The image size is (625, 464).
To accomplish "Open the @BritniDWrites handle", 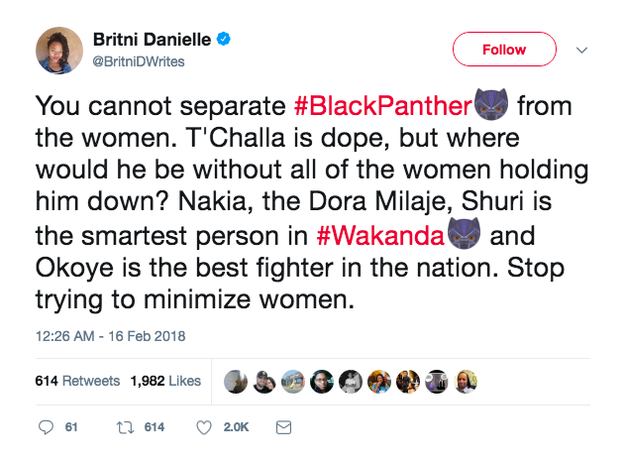I will point(138,62).
